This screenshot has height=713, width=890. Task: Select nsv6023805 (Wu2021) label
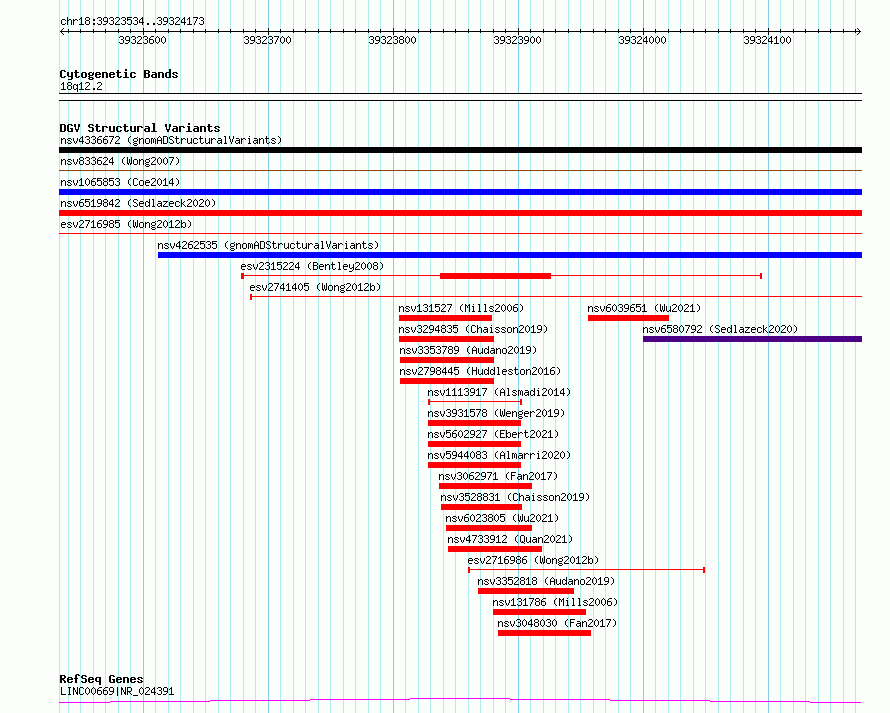[x=502, y=518]
